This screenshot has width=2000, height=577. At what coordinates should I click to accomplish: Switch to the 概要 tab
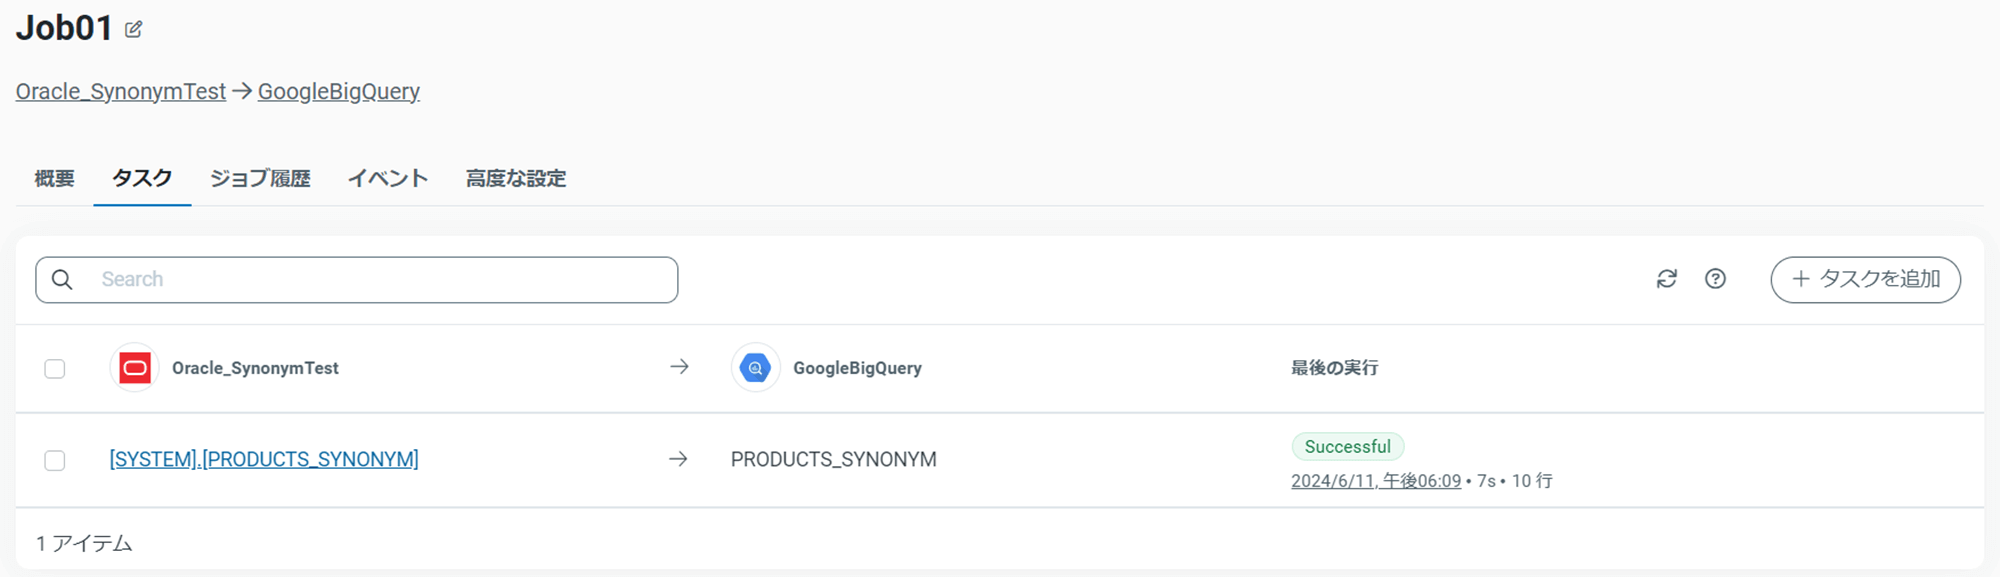54,179
